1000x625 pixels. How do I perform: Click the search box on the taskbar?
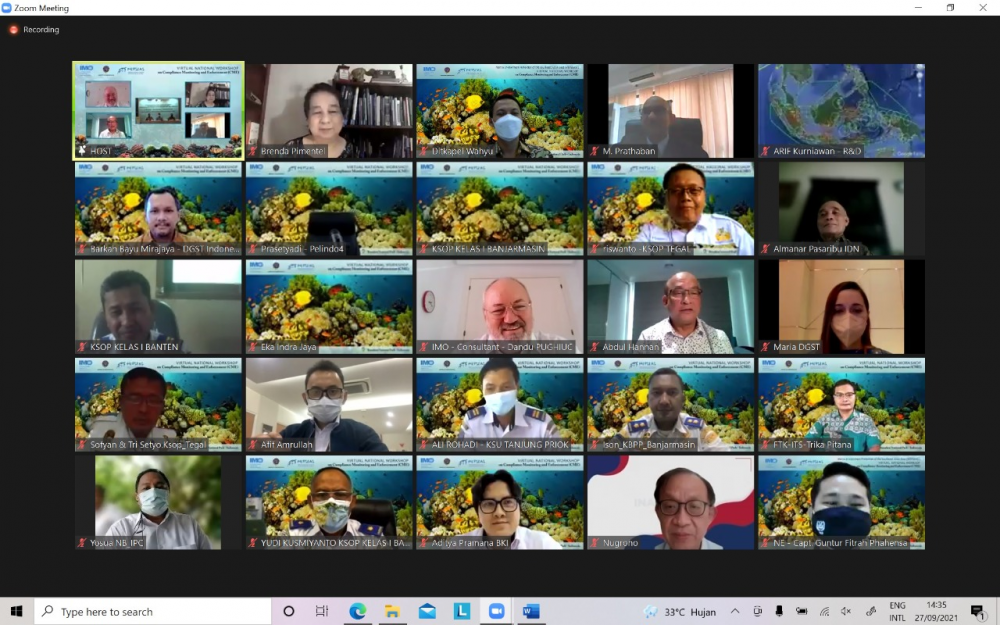[153, 611]
